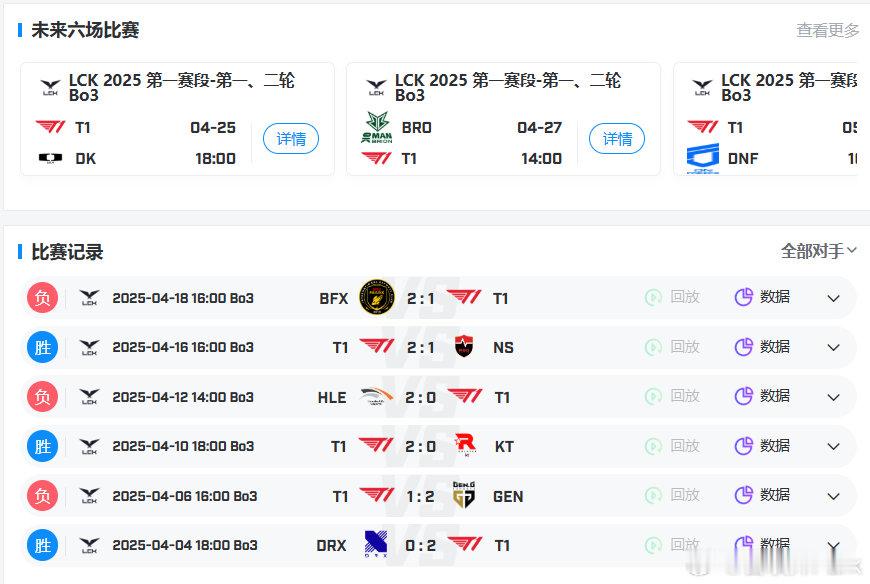Click the DK team logo in upcoming match

click(50, 158)
